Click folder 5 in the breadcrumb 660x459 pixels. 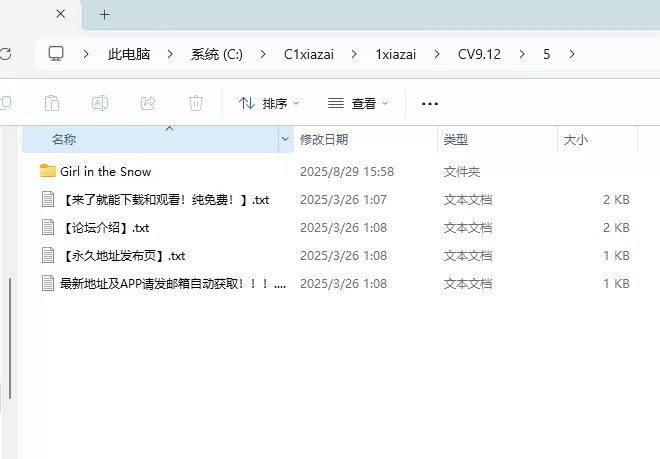pyautogui.click(x=546, y=54)
